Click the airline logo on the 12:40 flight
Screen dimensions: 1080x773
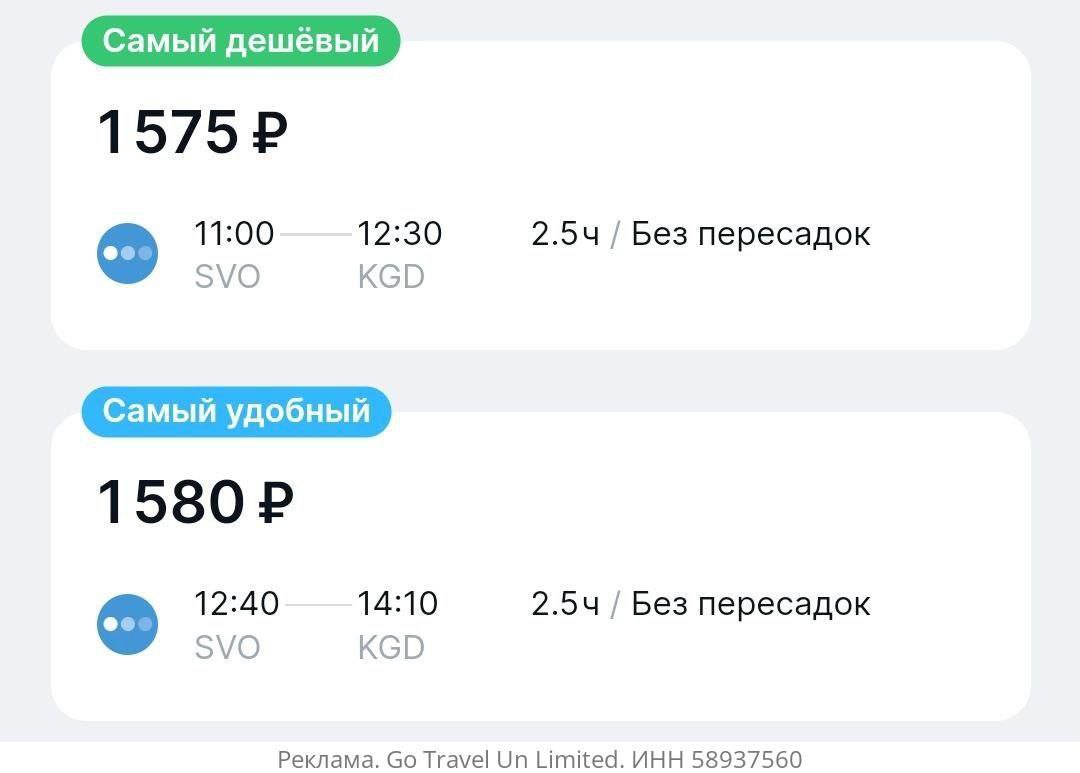click(x=127, y=624)
